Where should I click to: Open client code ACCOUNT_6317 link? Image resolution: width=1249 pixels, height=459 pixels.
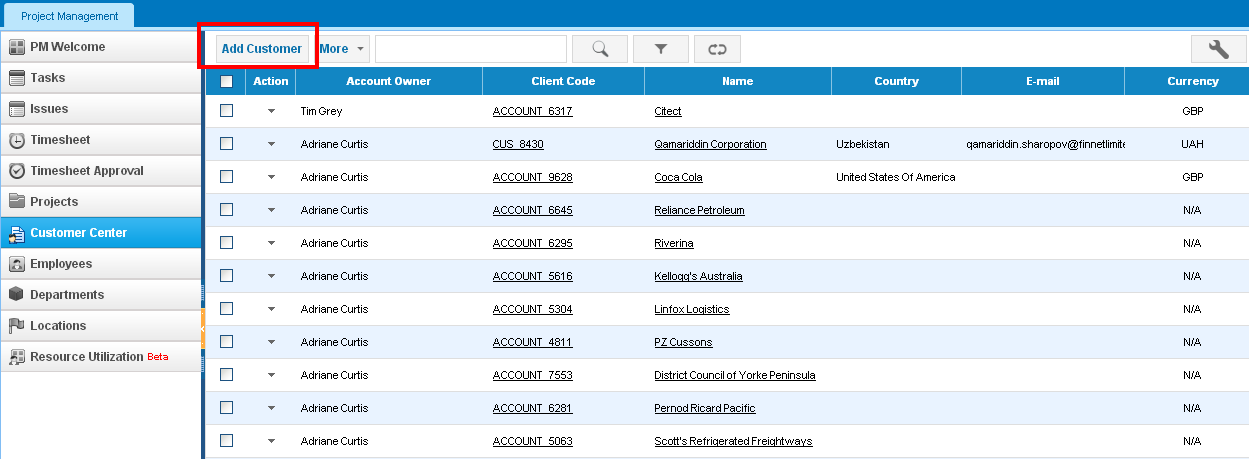[x=532, y=111]
